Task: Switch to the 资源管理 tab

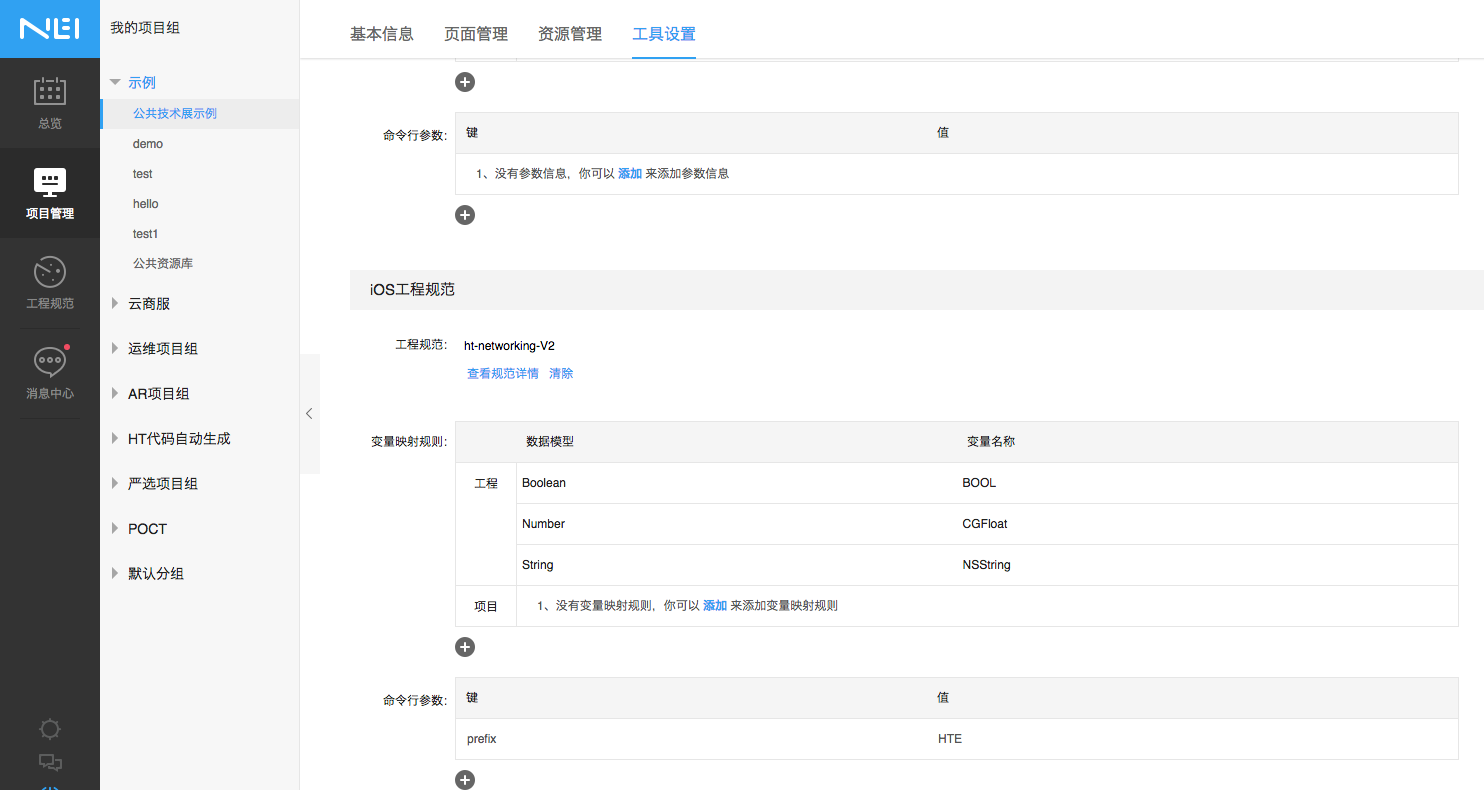Action: 570,34
